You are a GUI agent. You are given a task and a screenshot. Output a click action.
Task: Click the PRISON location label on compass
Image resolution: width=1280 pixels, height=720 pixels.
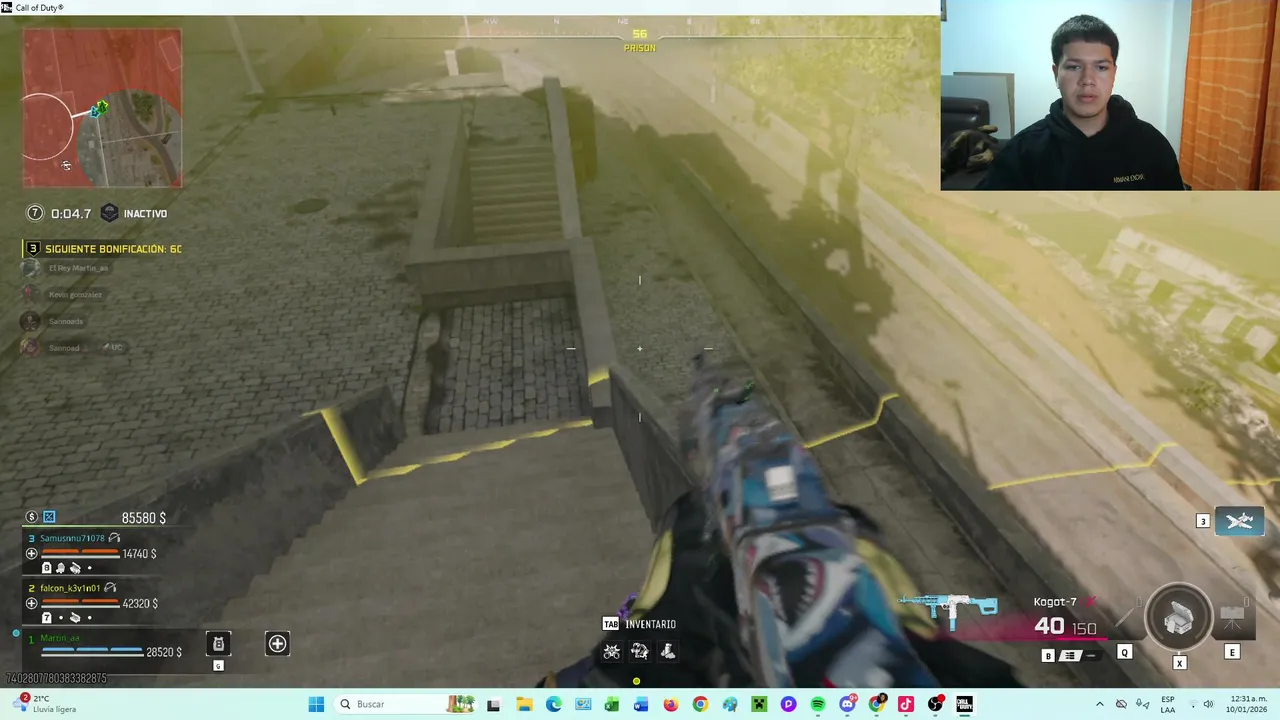[x=640, y=48]
